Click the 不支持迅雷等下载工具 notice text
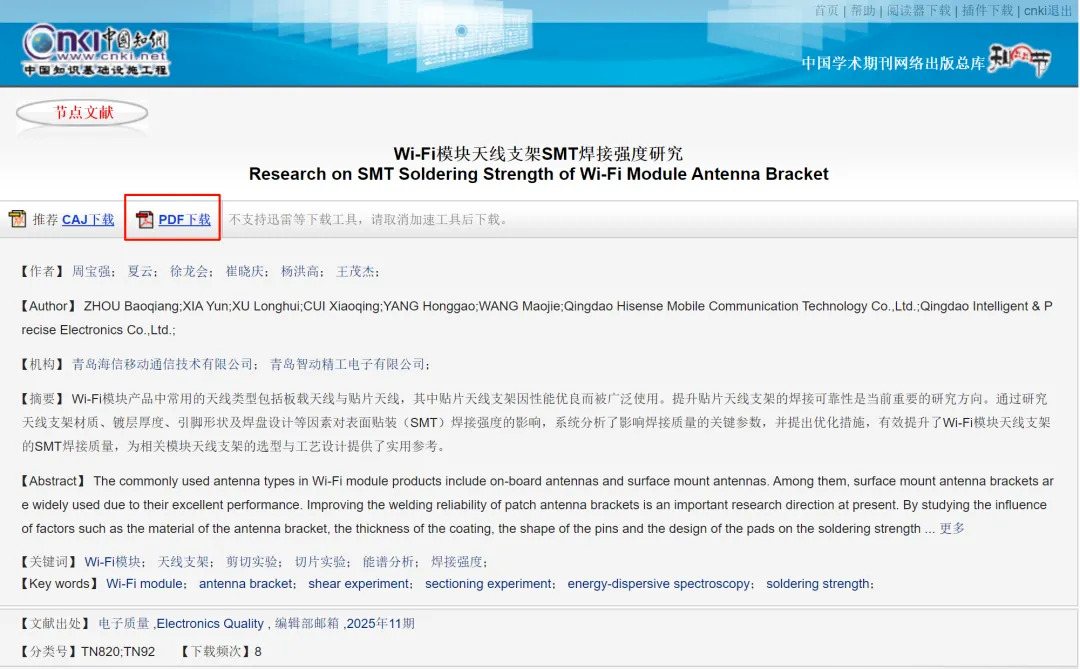The width and height of the screenshot is (1080, 669). (369, 220)
